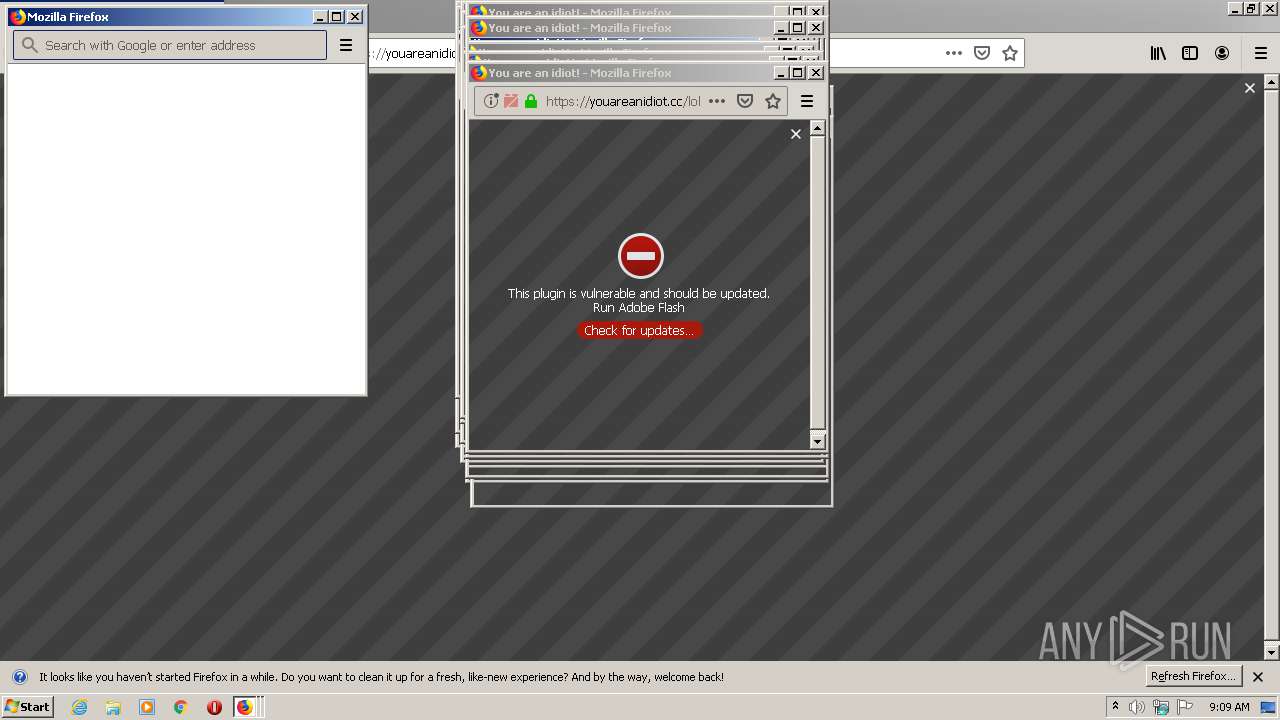Image resolution: width=1280 pixels, height=720 pixels.
Task: Toggle the sidebar view icon in the main toolbar
Action: [1190, 53]
